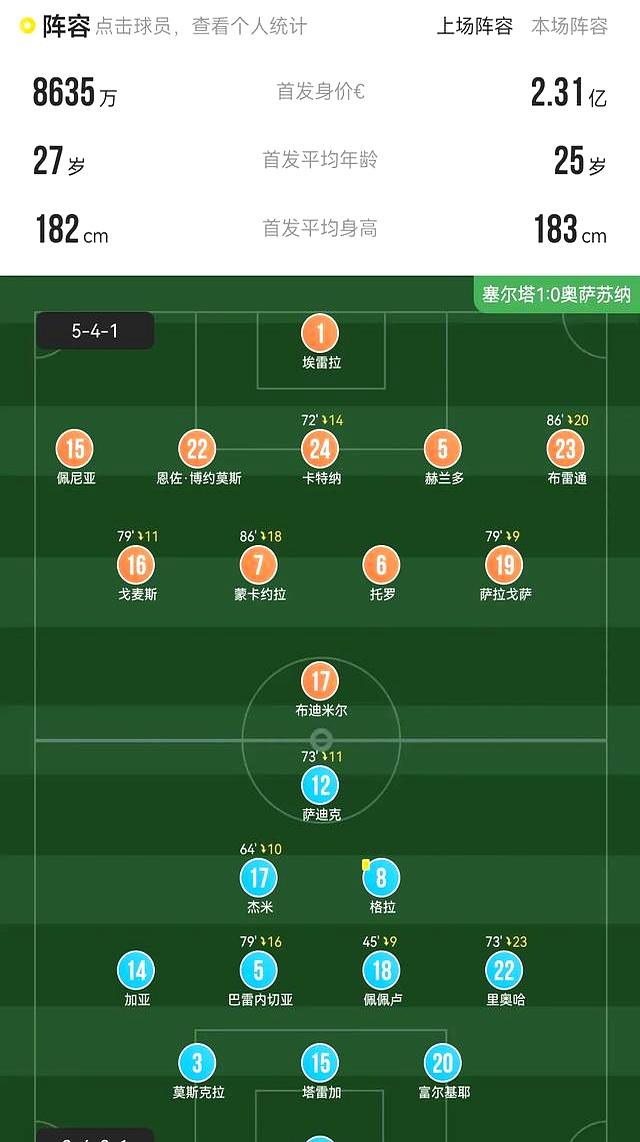Open stats for defender 佩尼亚 number 15
Screen dimensions: 640x1142
pyautogui.click(x=74, y=450)
